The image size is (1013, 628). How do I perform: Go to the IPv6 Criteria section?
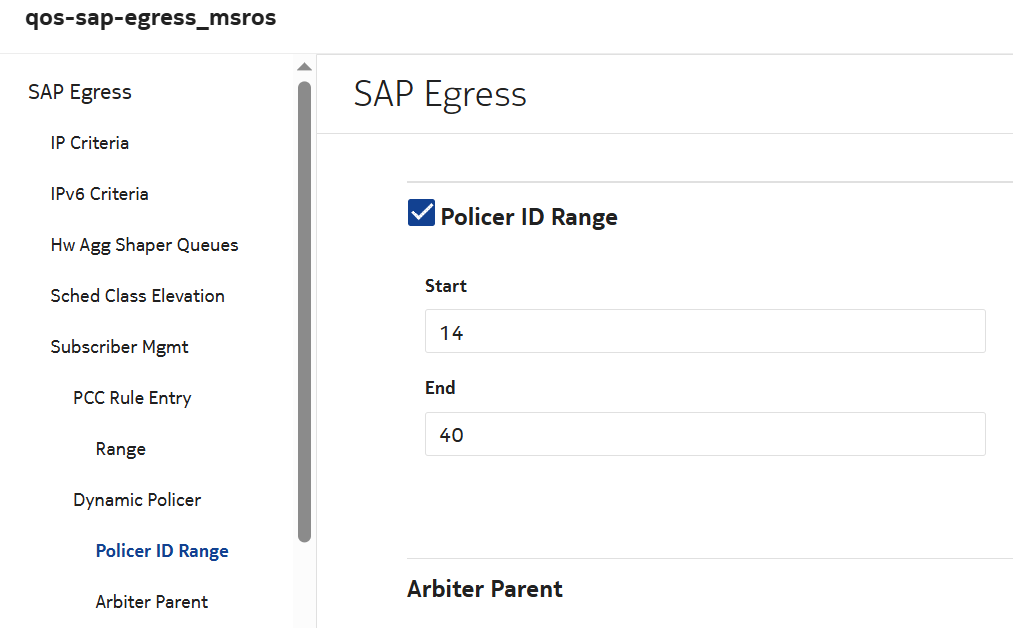(99, 194)
